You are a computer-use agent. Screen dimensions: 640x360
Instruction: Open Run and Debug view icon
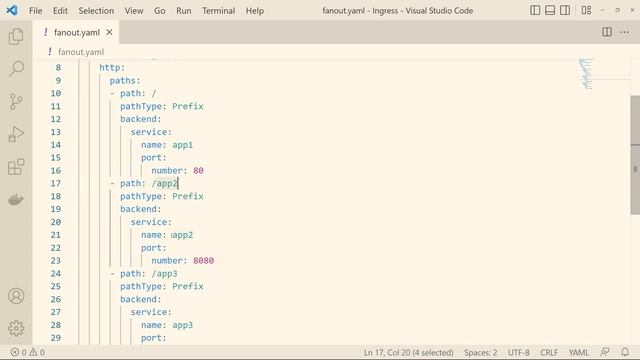[16, 134]
